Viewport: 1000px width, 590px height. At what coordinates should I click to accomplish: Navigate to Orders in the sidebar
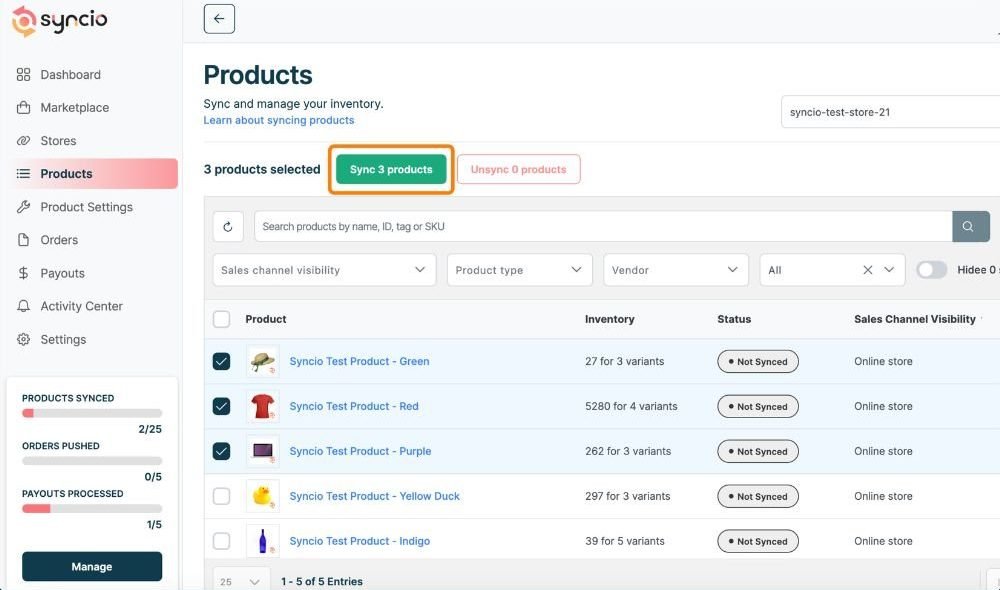tap(59, 240)
